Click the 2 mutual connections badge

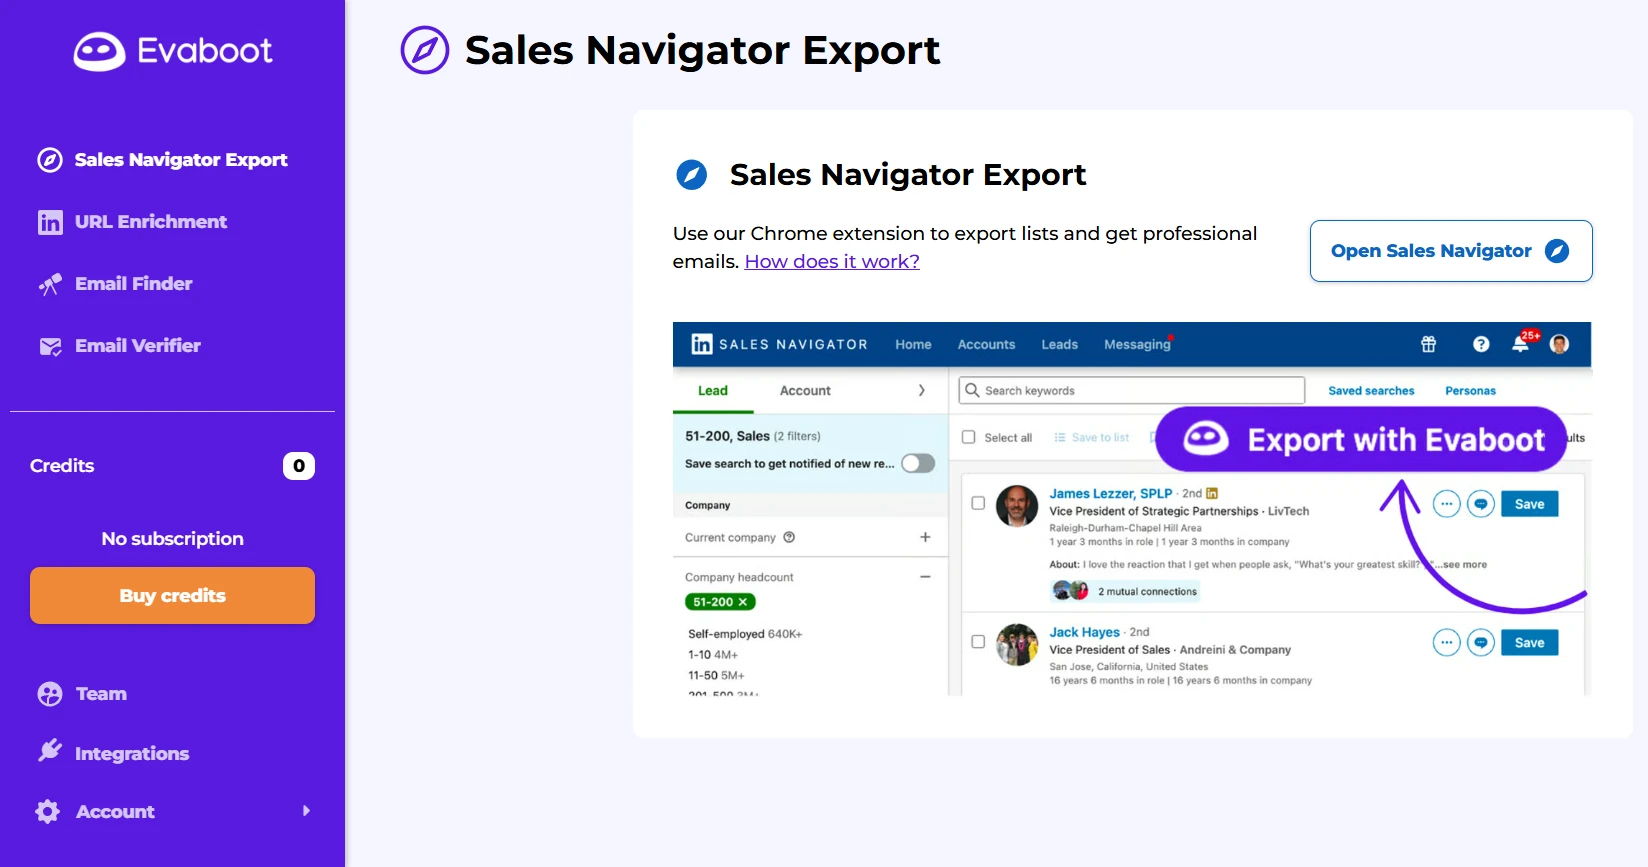(x=1125, y=591)
